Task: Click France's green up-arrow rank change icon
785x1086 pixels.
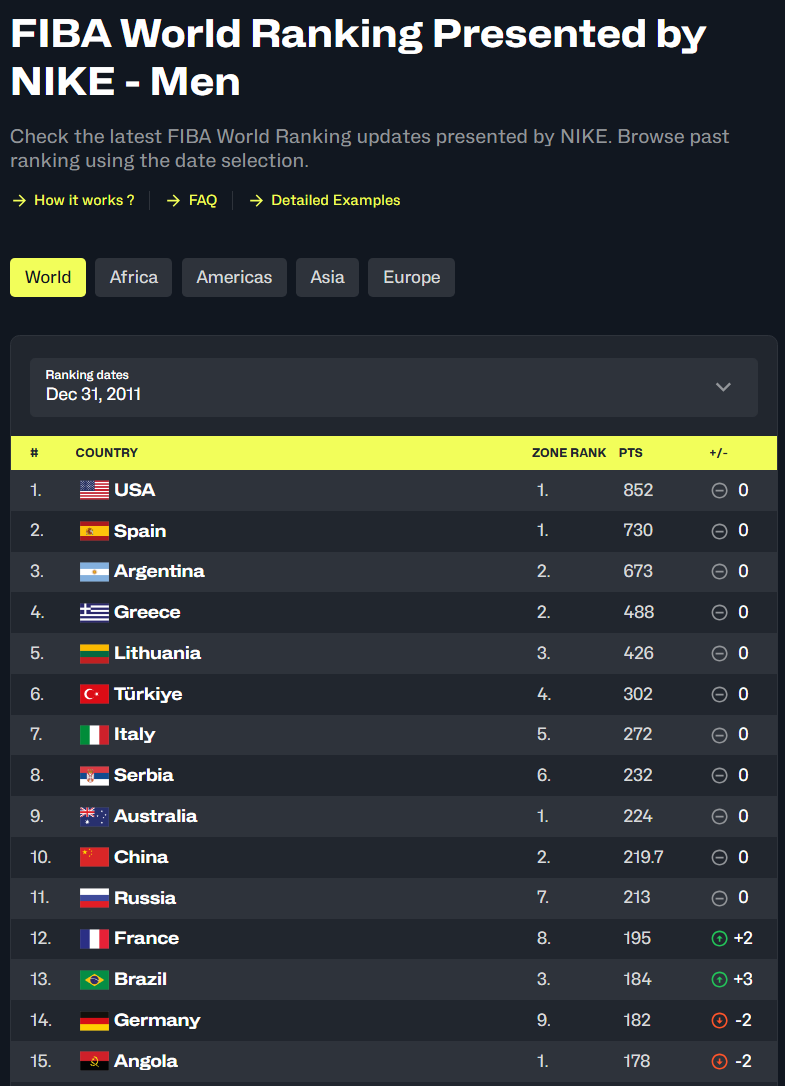Action: pyautogui.click(x=718, y=939)
